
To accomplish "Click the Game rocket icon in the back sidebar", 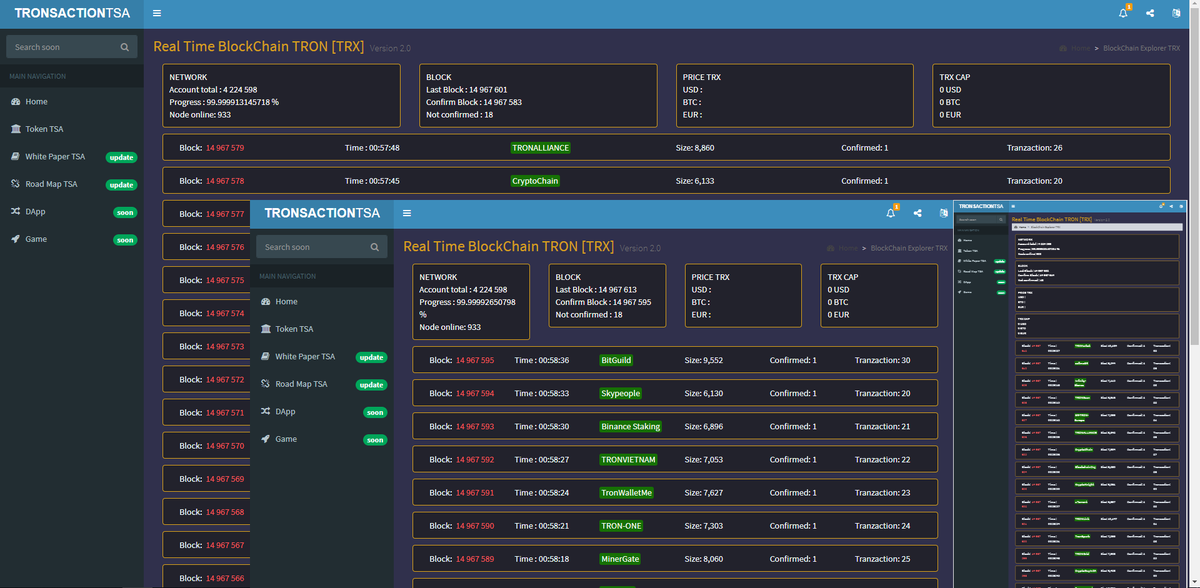I will point(16,239).
